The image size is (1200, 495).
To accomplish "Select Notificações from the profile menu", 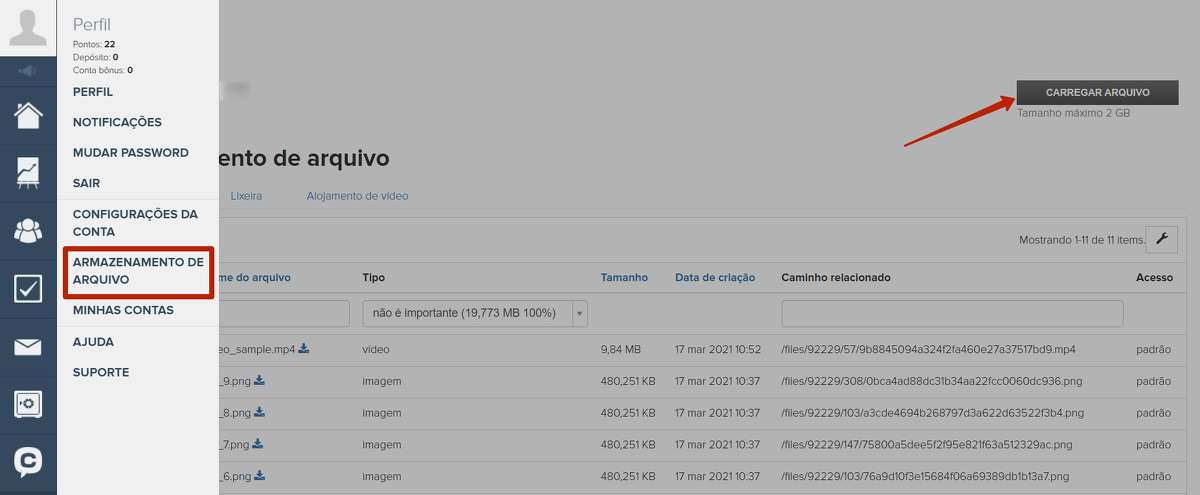I will coord(117,122).
